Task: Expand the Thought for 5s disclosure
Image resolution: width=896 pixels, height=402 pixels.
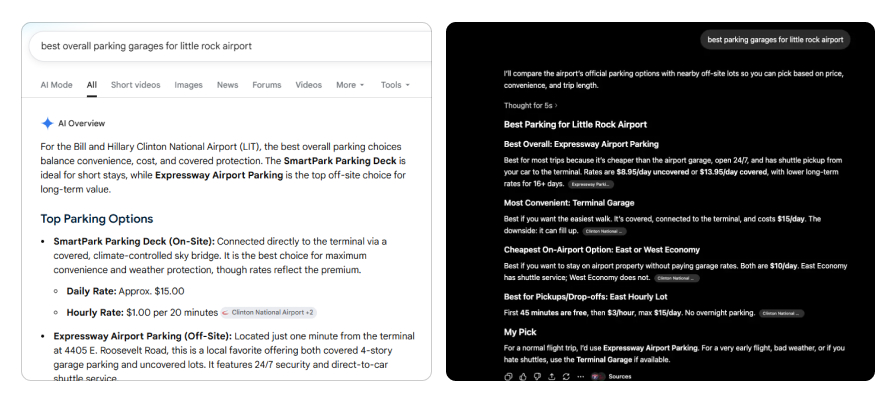Action: point(530,106)
